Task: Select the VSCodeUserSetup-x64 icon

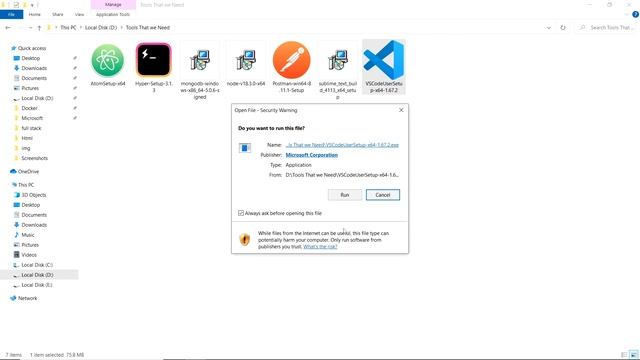Action: [384, 60]
